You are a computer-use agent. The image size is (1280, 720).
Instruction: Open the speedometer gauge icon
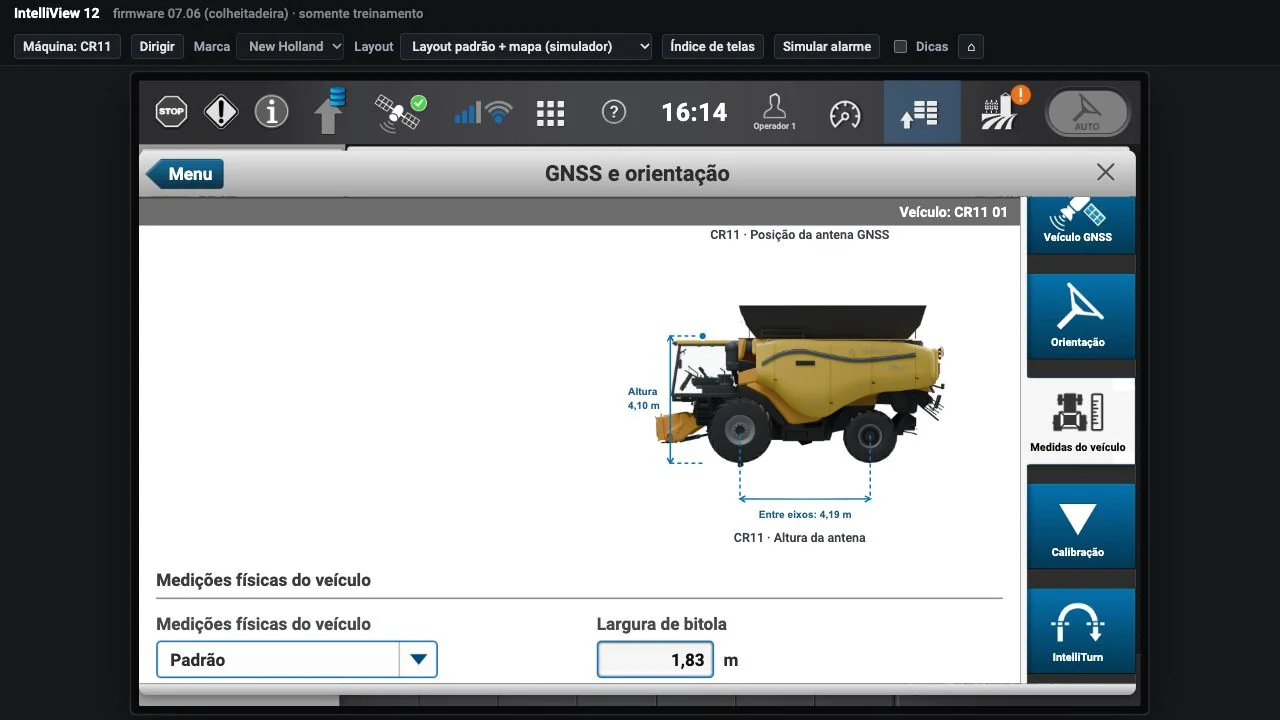tap(845, 113)
